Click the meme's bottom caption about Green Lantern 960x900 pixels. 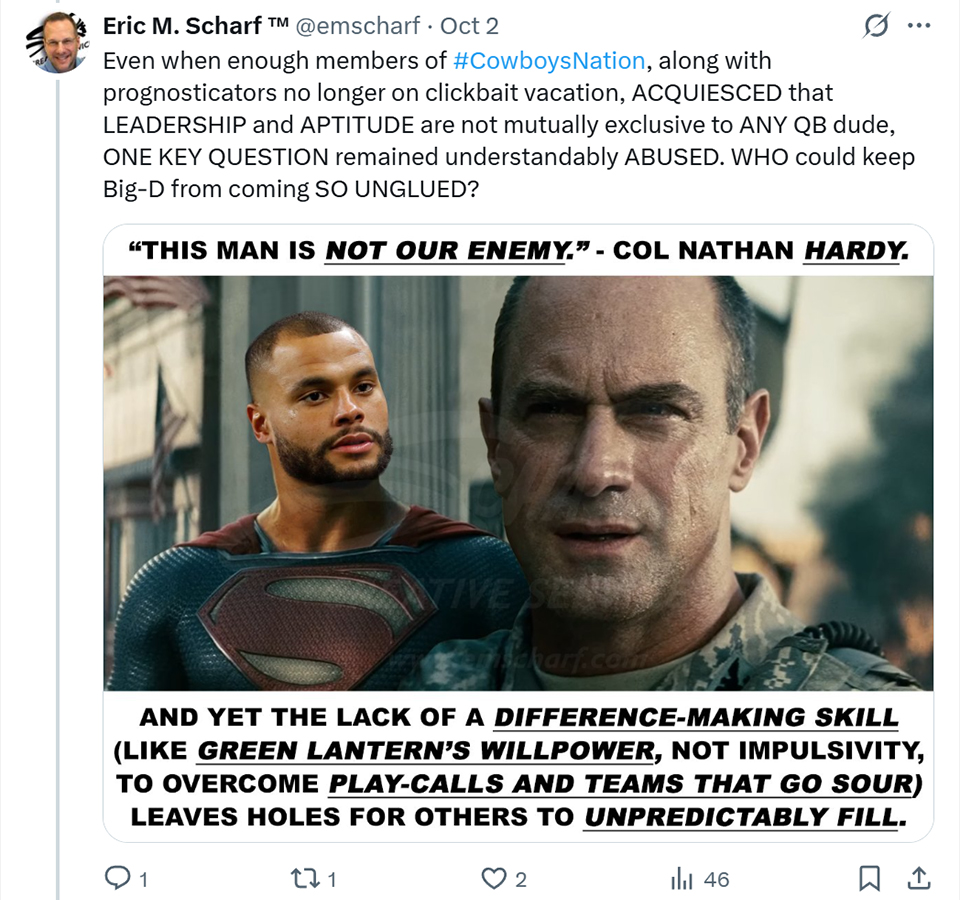click(x=518, y=766)
